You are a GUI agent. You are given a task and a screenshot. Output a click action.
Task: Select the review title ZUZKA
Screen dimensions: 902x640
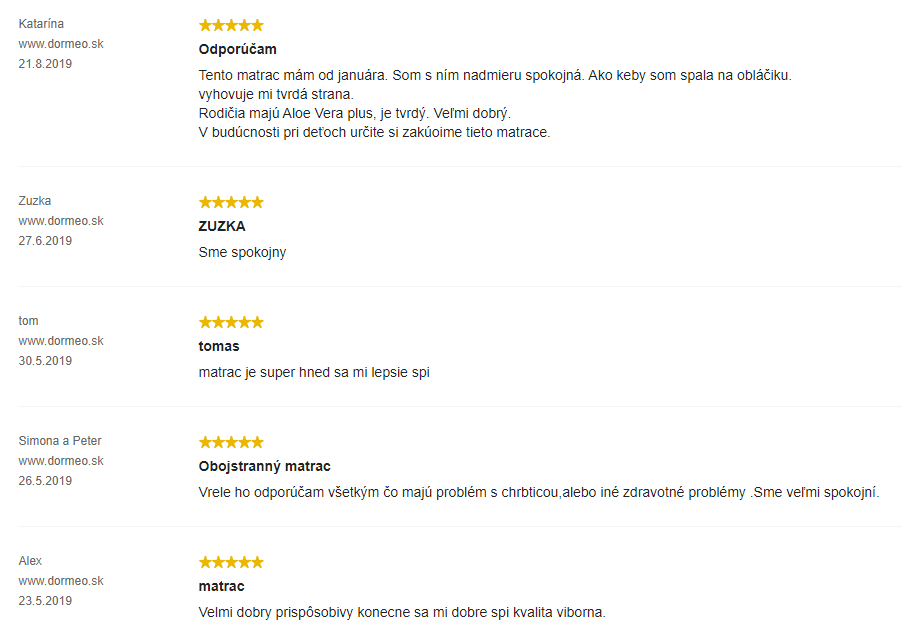pos(222,227)
